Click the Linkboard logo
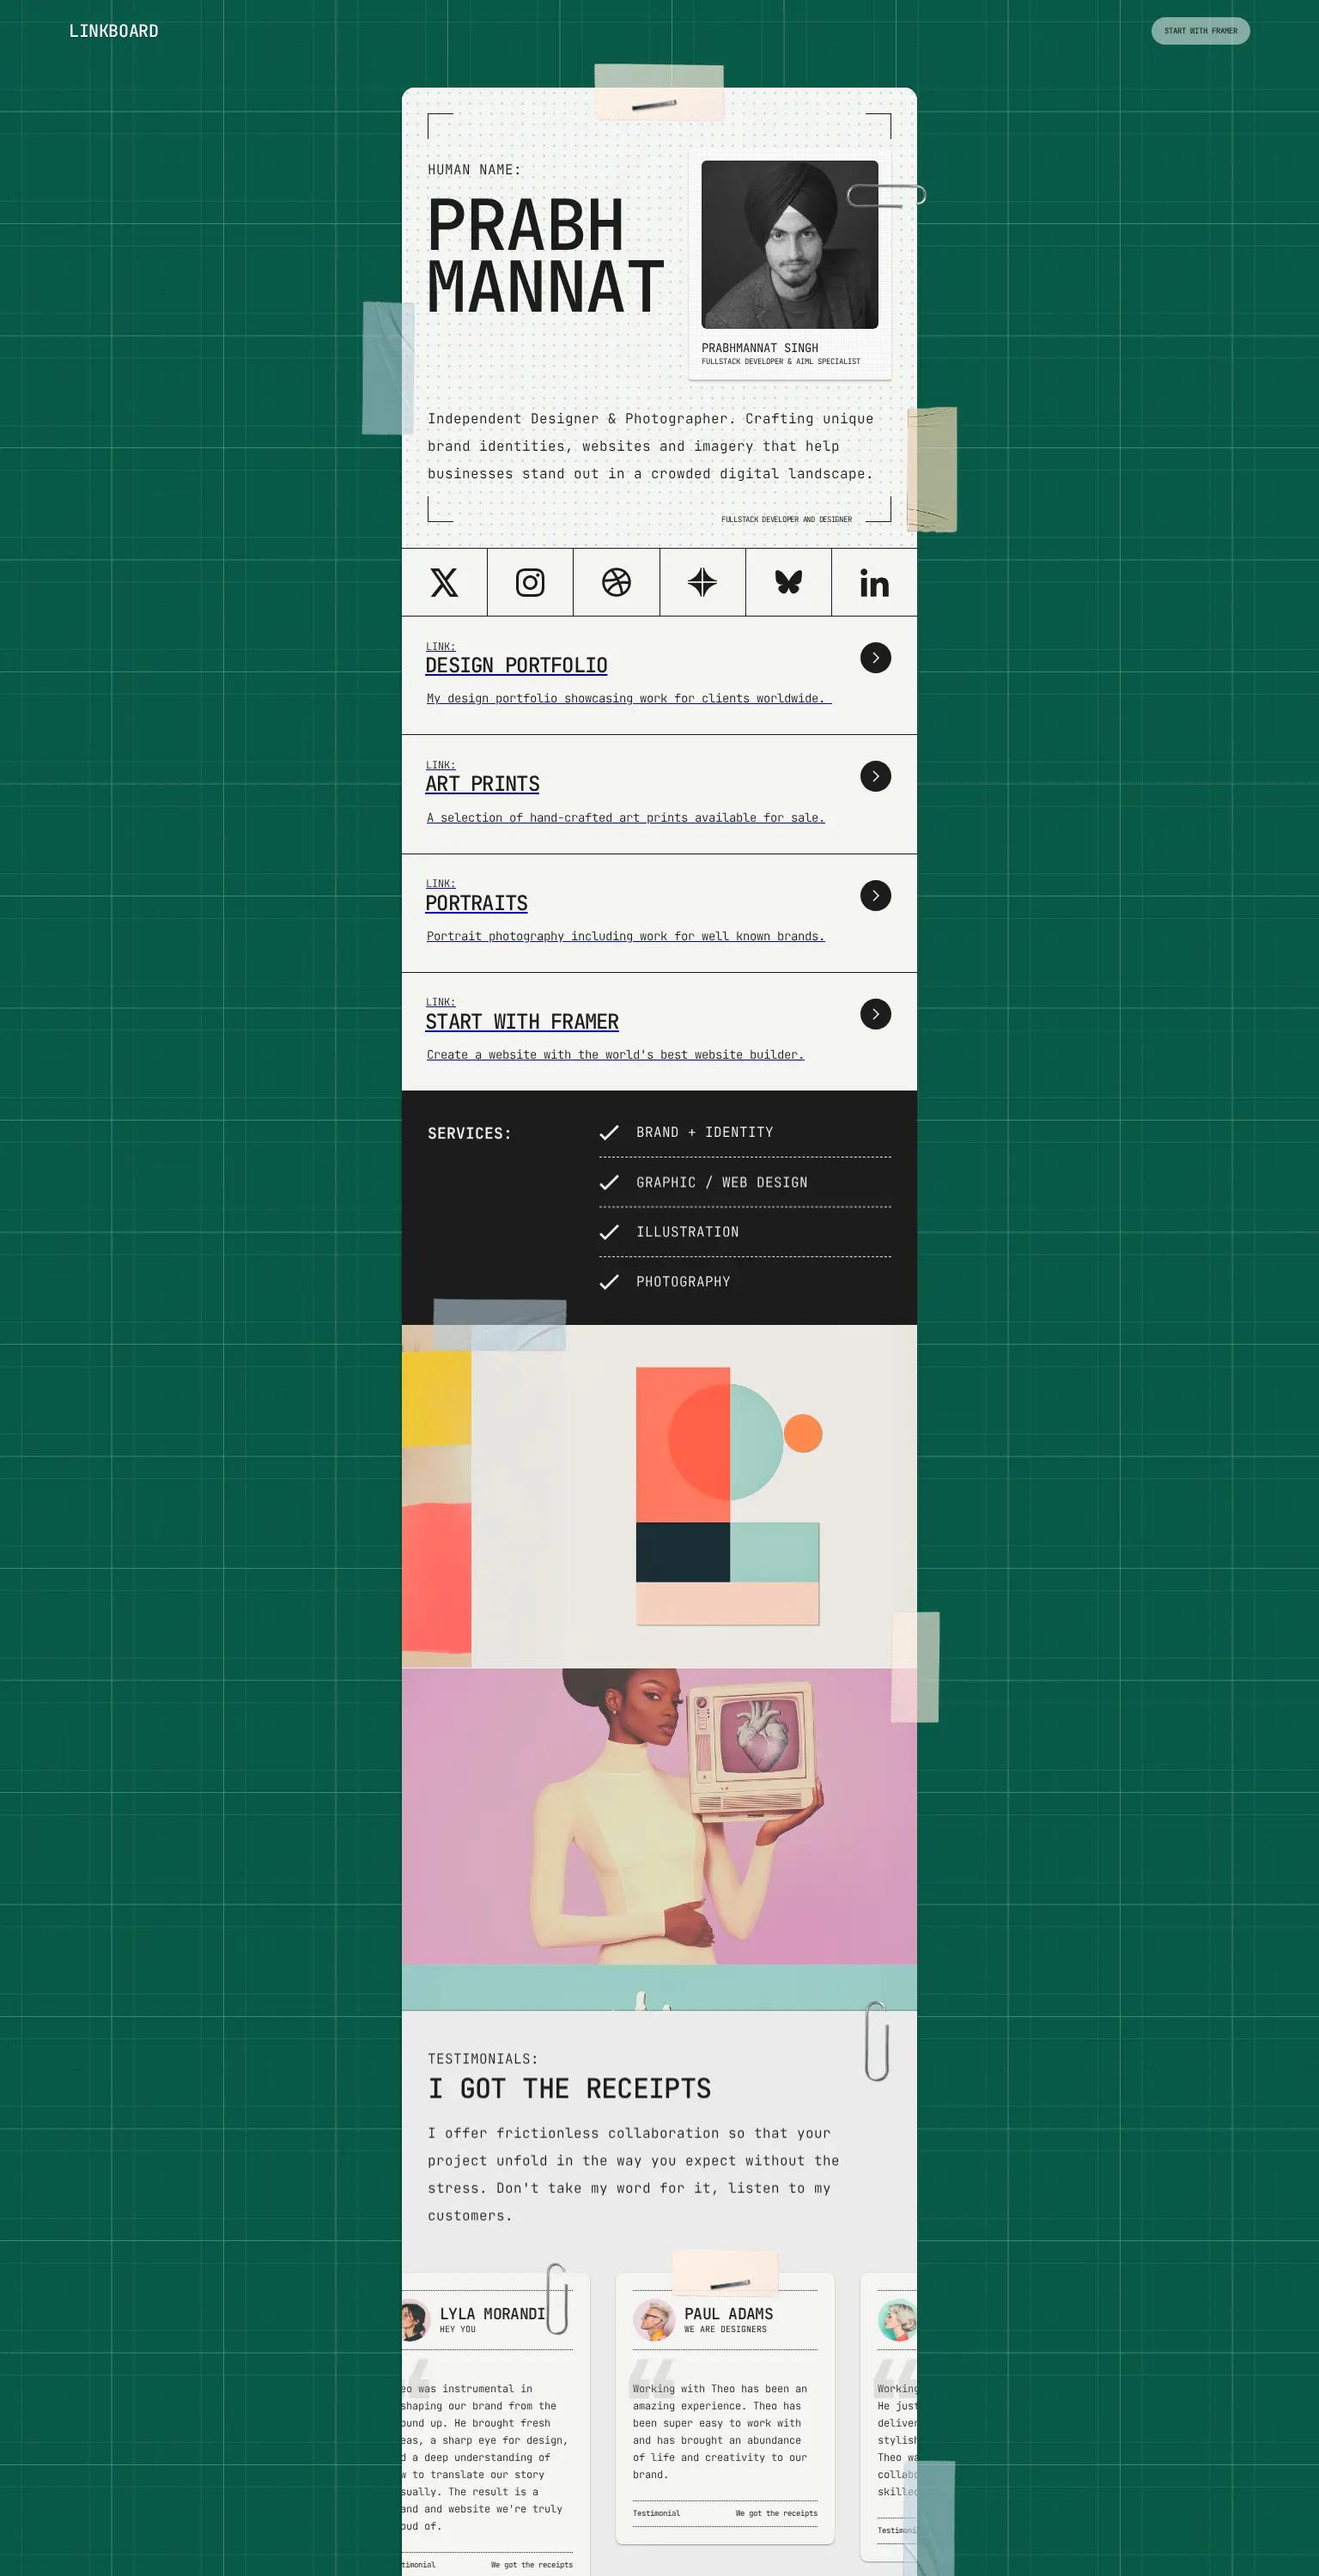The image size is (1319, 2576). (113, 31)
